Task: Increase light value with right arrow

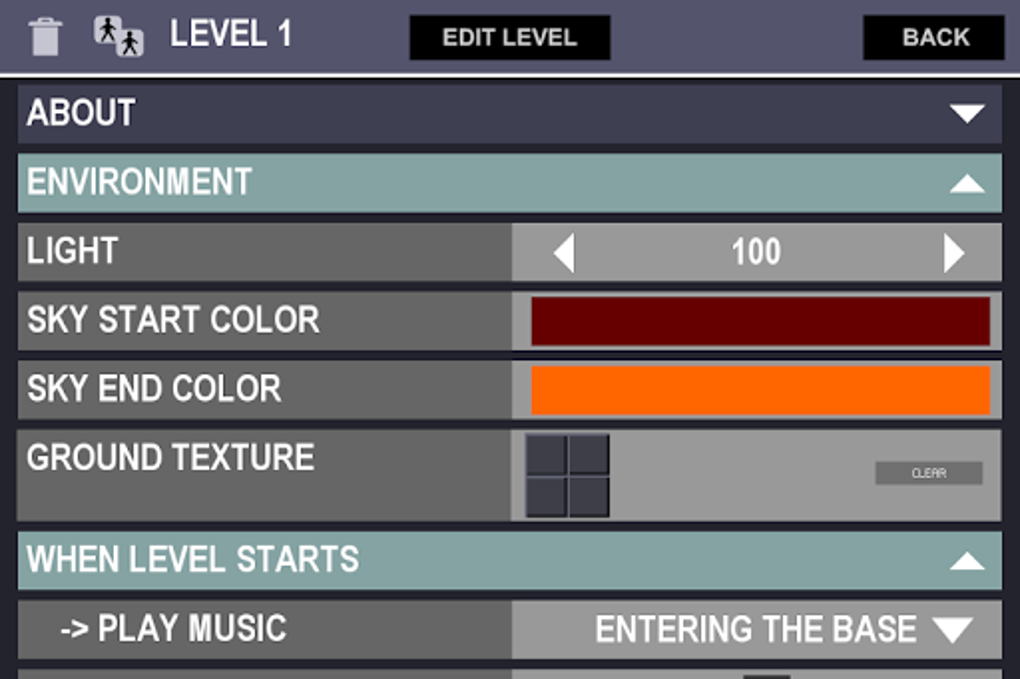Action: click(953, 252)
